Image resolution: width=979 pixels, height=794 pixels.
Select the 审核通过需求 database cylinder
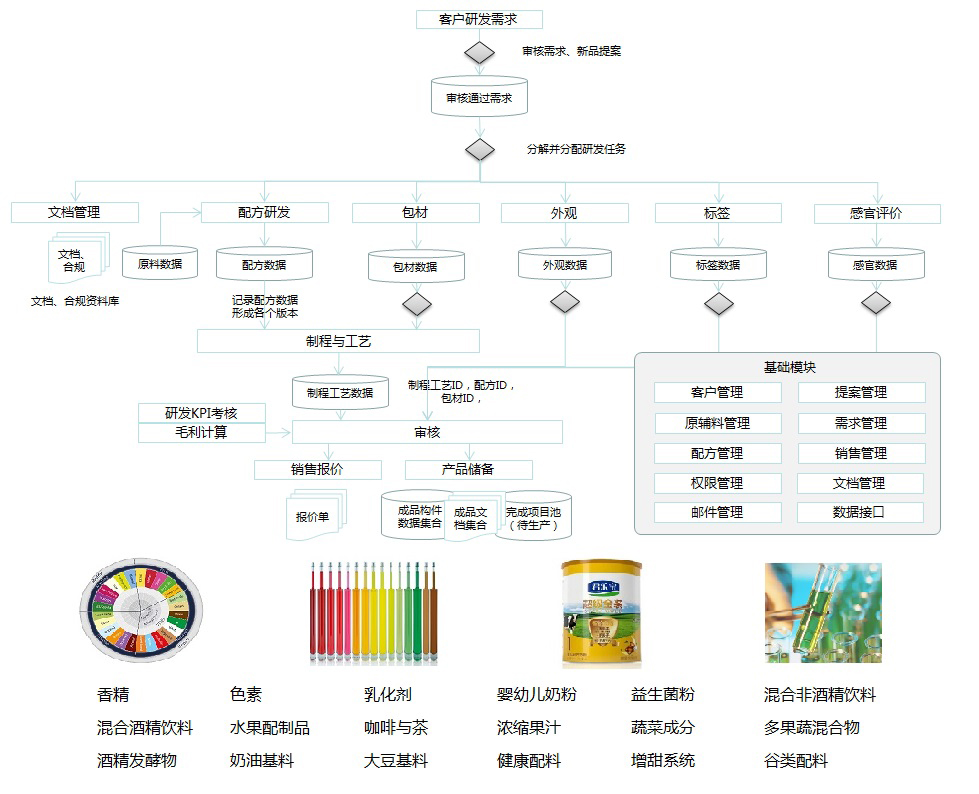480,96
